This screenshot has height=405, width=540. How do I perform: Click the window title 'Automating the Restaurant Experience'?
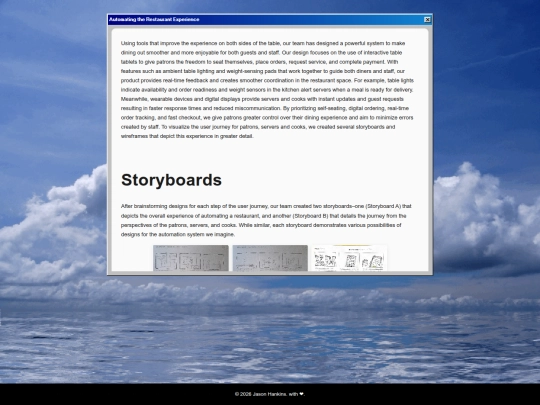[154, 20]
